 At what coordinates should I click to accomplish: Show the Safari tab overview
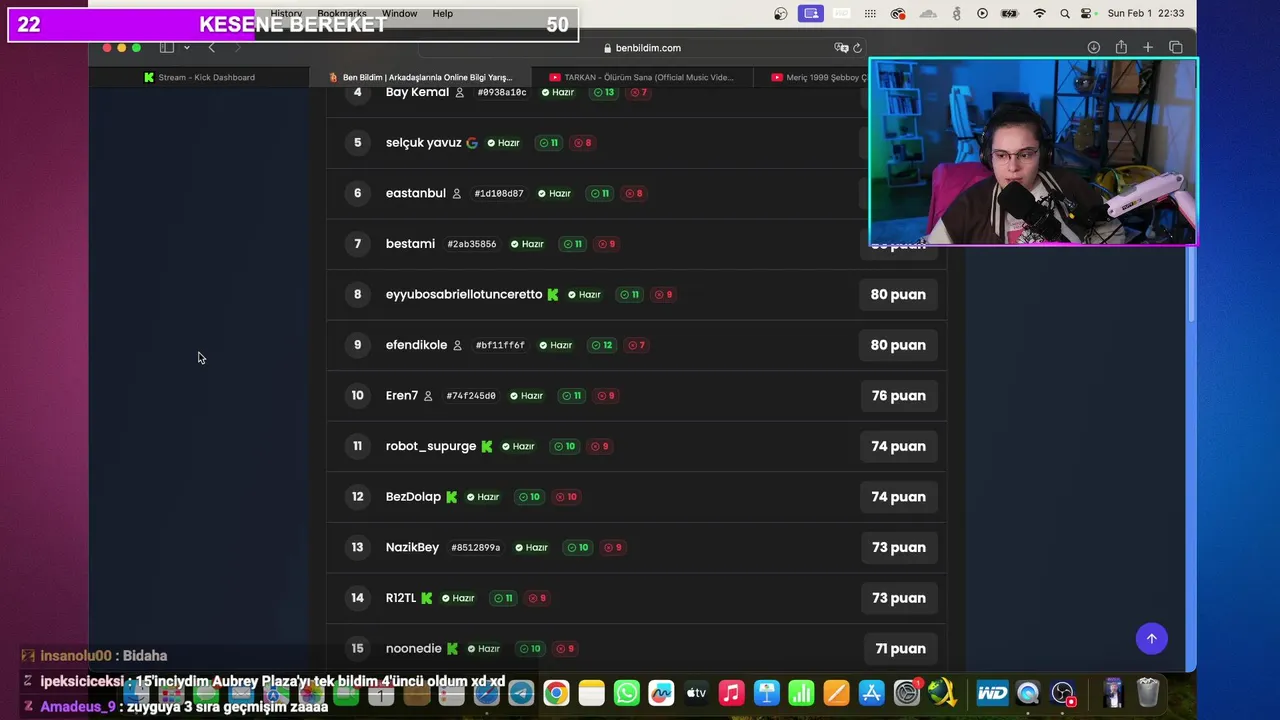pyautogui.click(x=1175, y=47)
